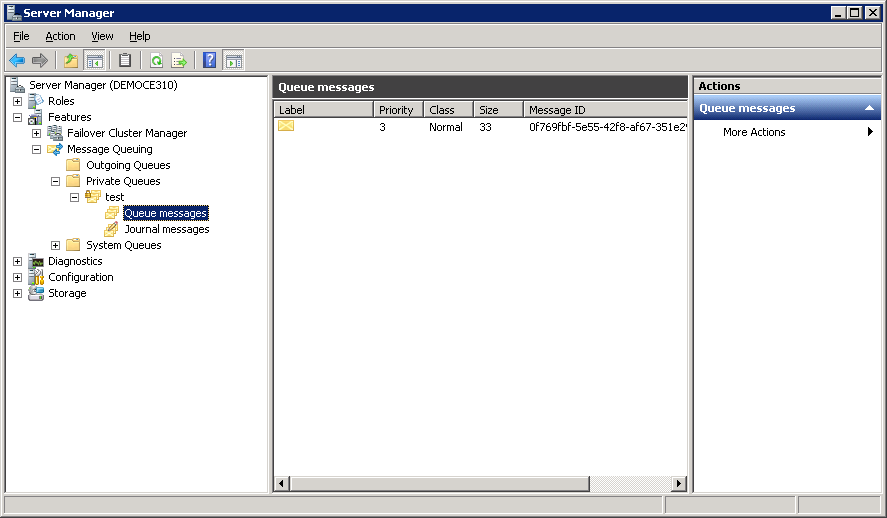The height and width of the screenshot is (518, 887).
Task: Collapse the Message Queuing node
Action: 36,149
